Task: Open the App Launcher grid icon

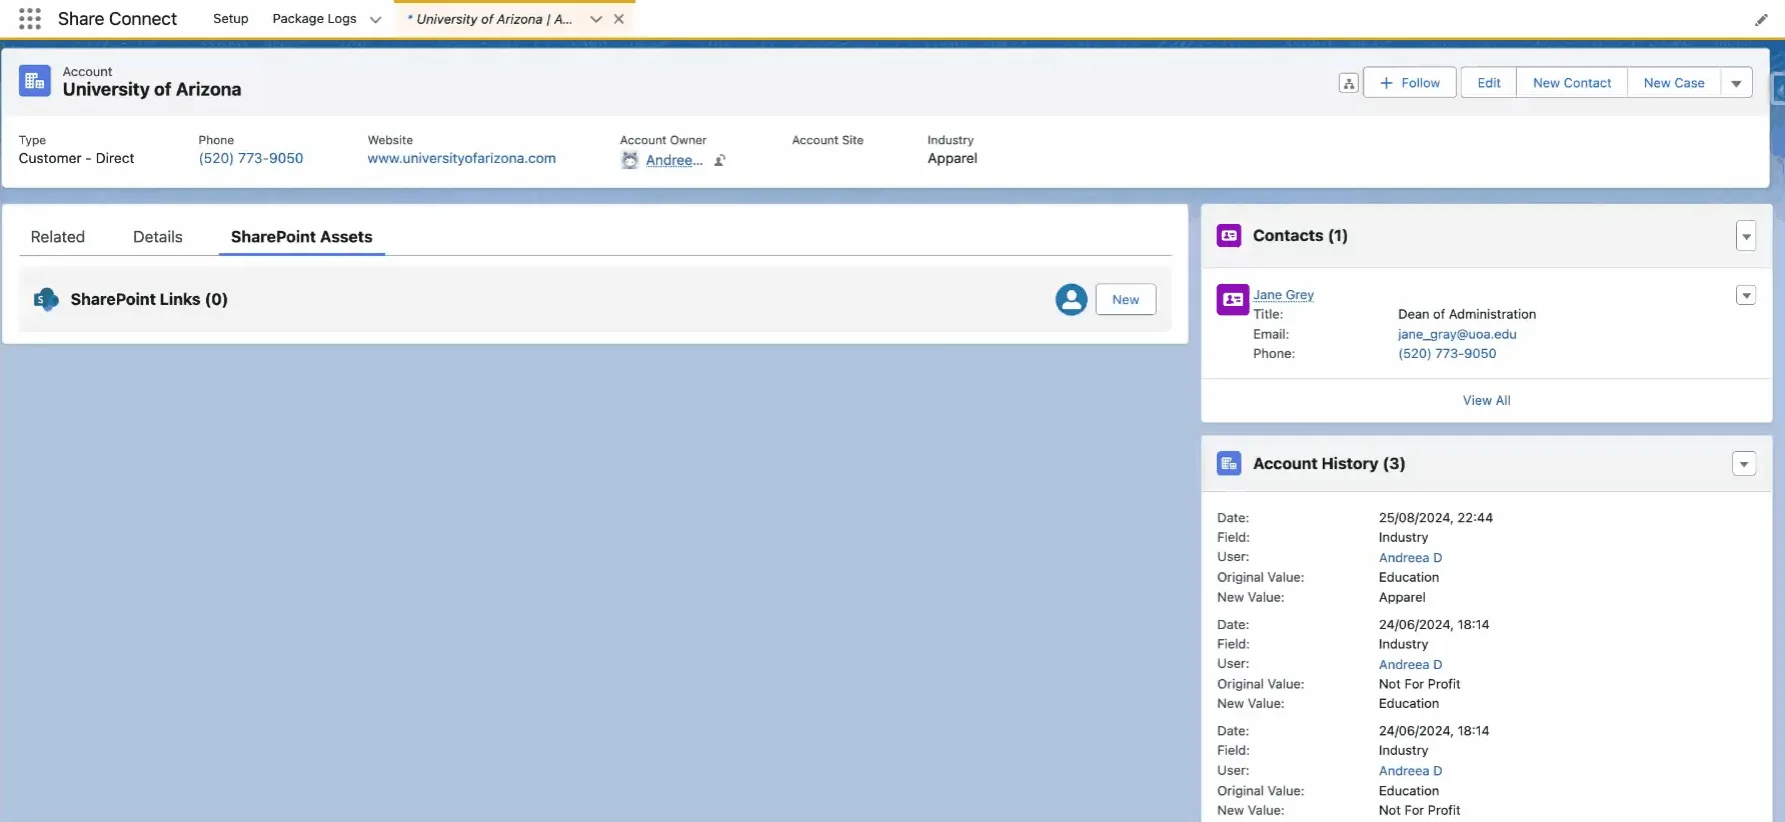Action: point(30,19)
